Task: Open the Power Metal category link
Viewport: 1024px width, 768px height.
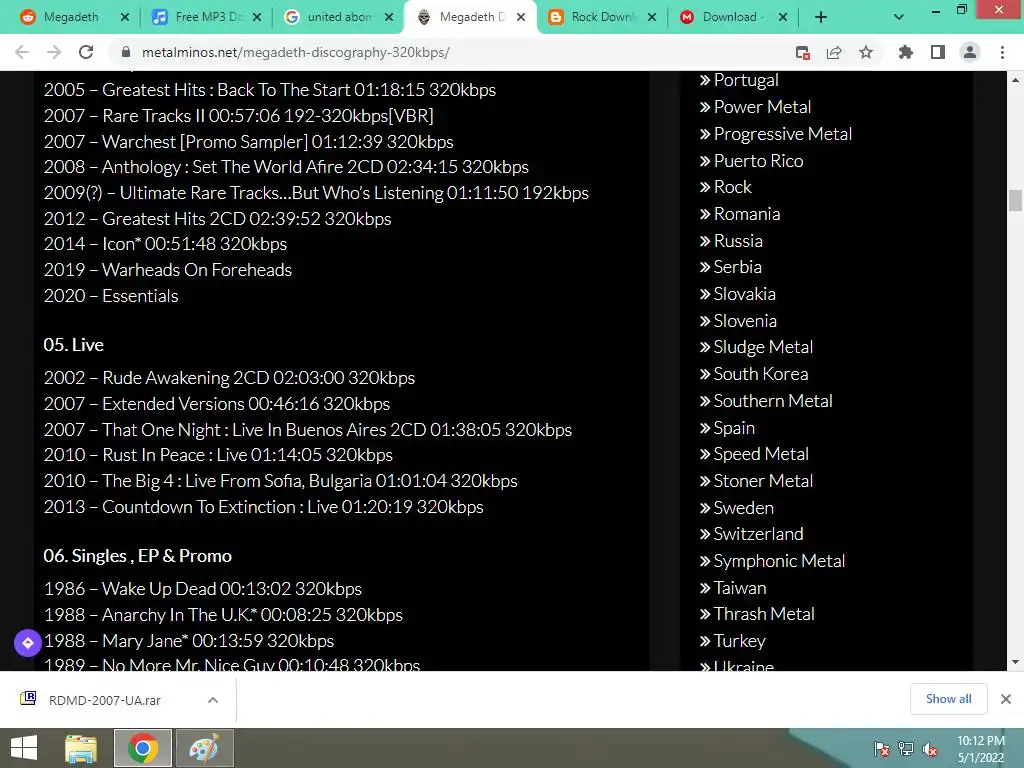Action: (762, 106)
